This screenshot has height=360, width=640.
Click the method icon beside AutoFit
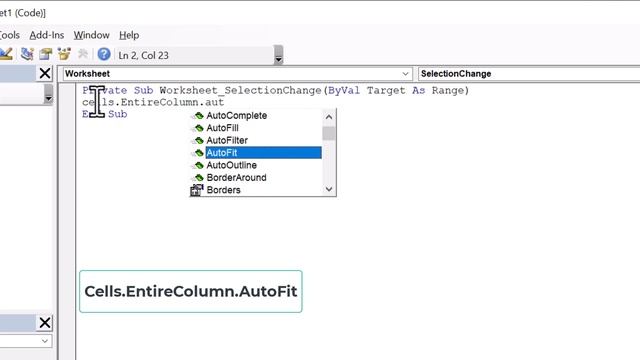[198, 153]
